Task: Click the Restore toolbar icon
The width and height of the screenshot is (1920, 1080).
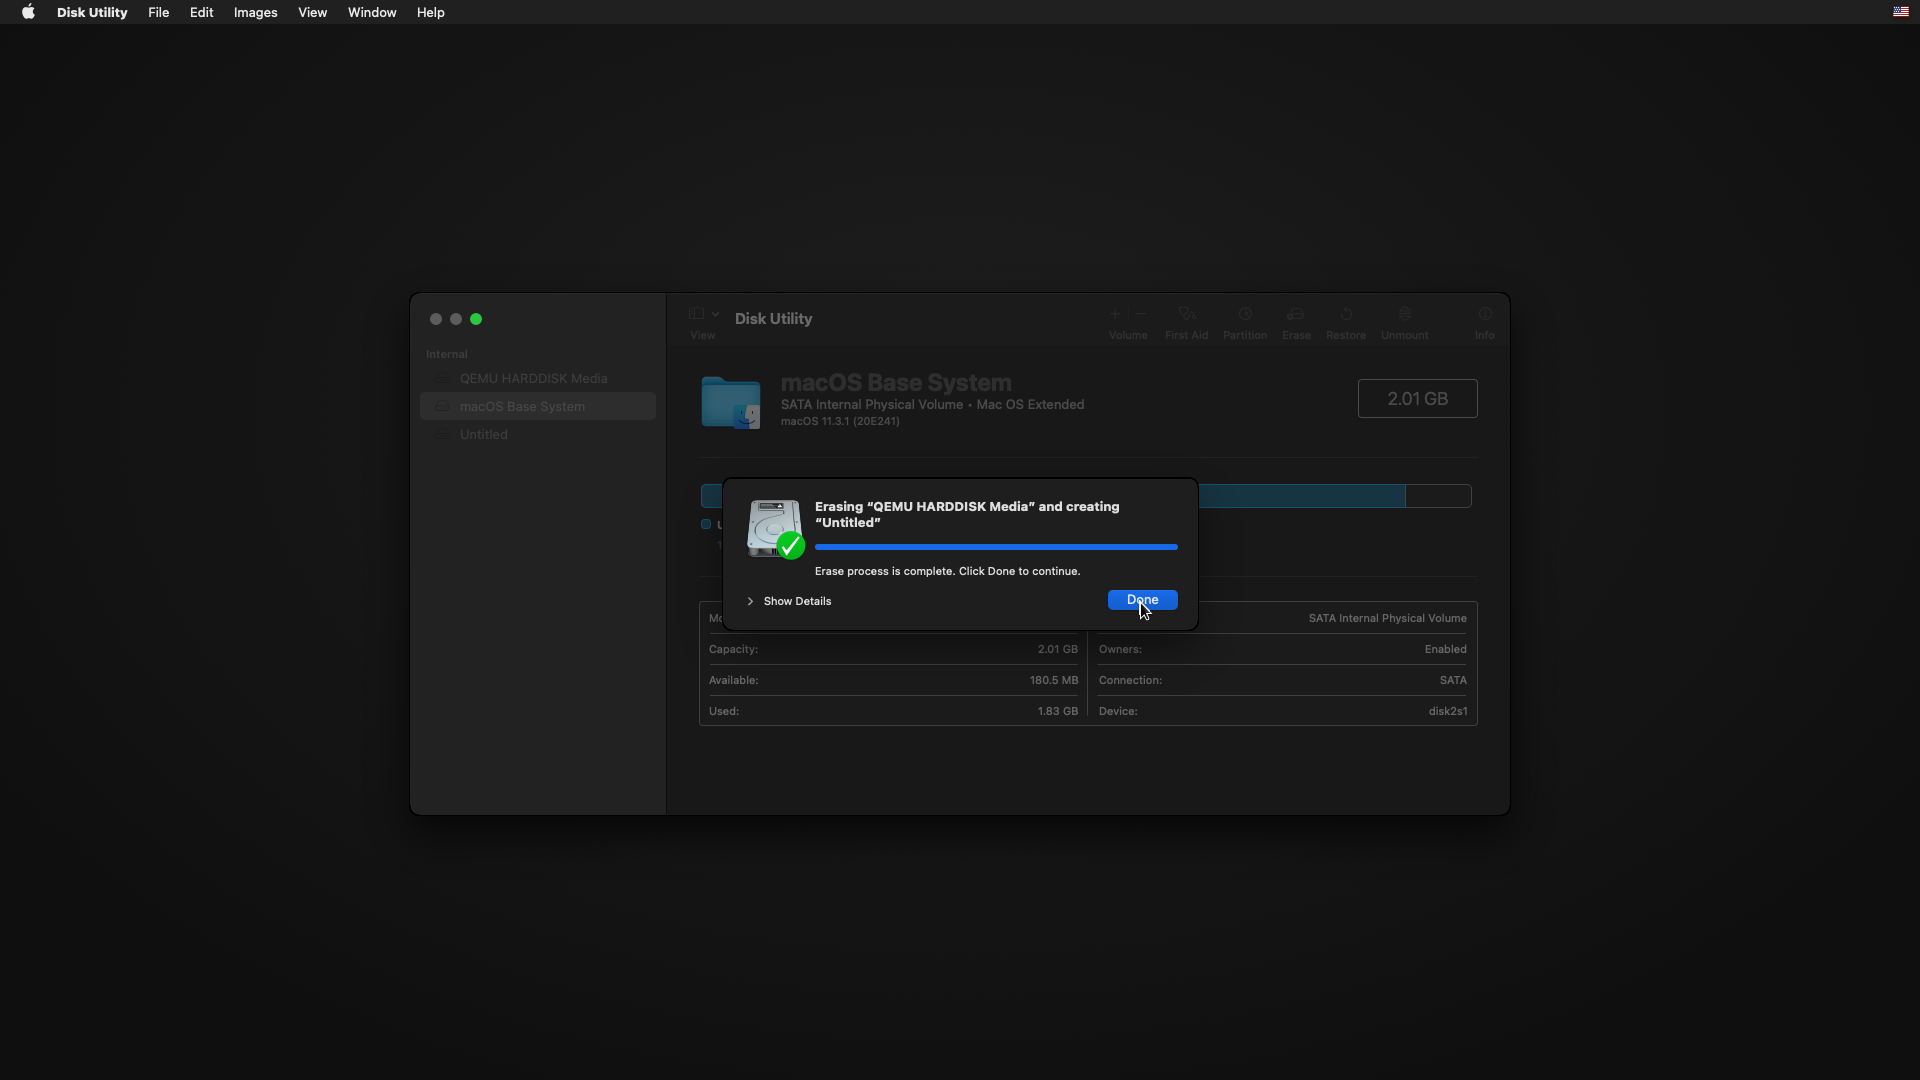Action: tap(1345, 315)
